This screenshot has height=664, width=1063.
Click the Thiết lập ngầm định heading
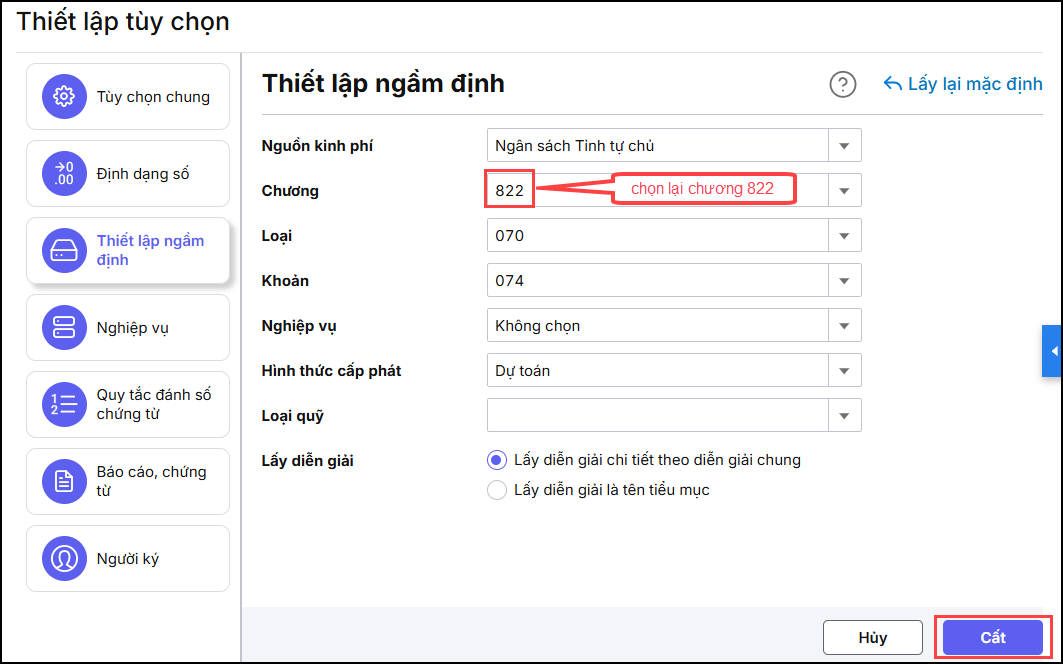tap(383, 83)
